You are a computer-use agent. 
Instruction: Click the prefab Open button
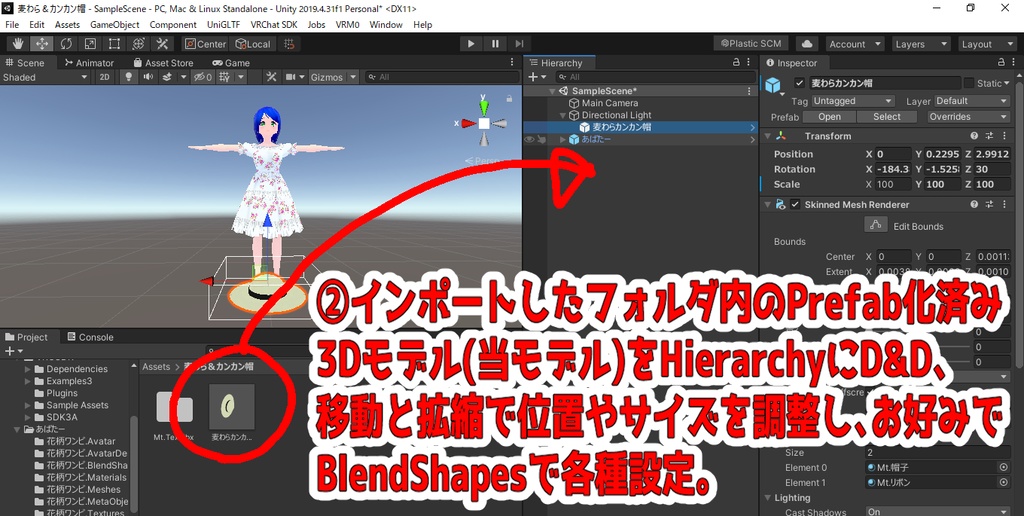[x=829, y=116]
